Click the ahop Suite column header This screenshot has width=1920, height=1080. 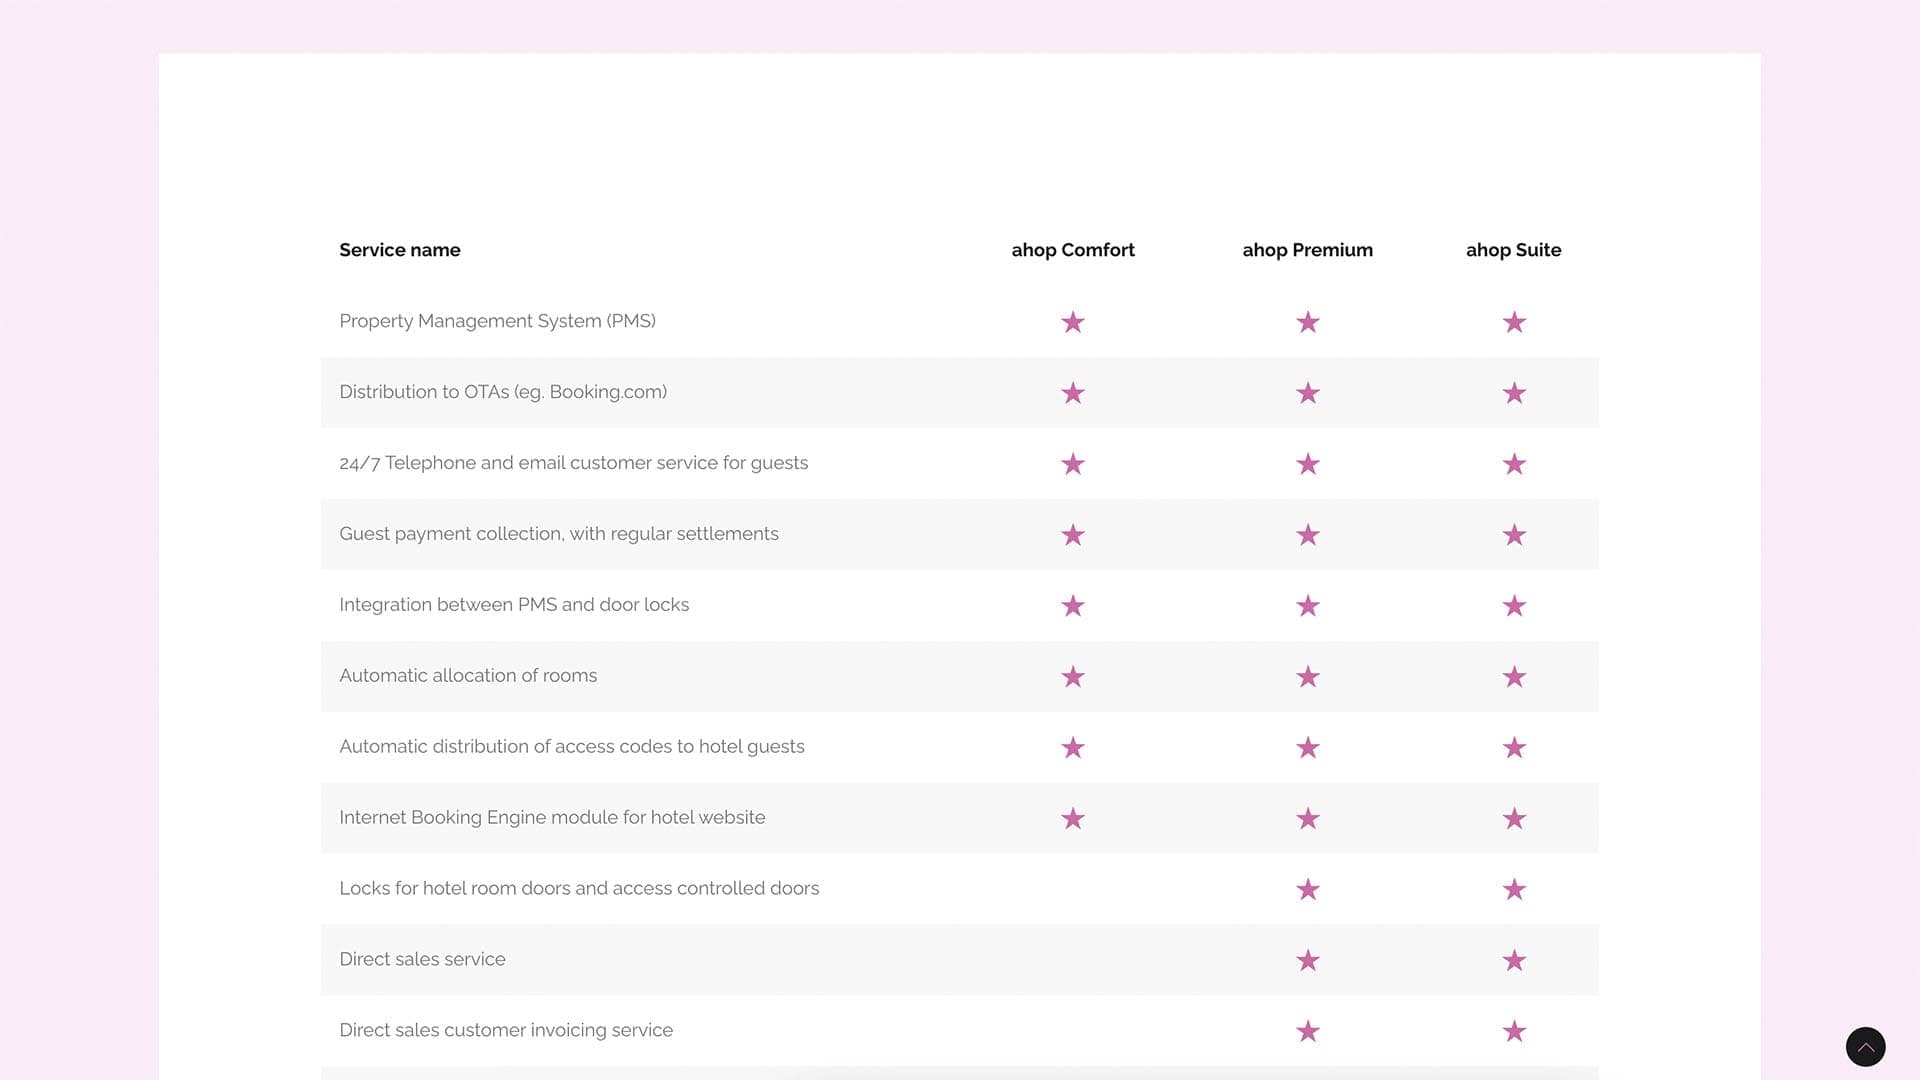coord(1514,250)
